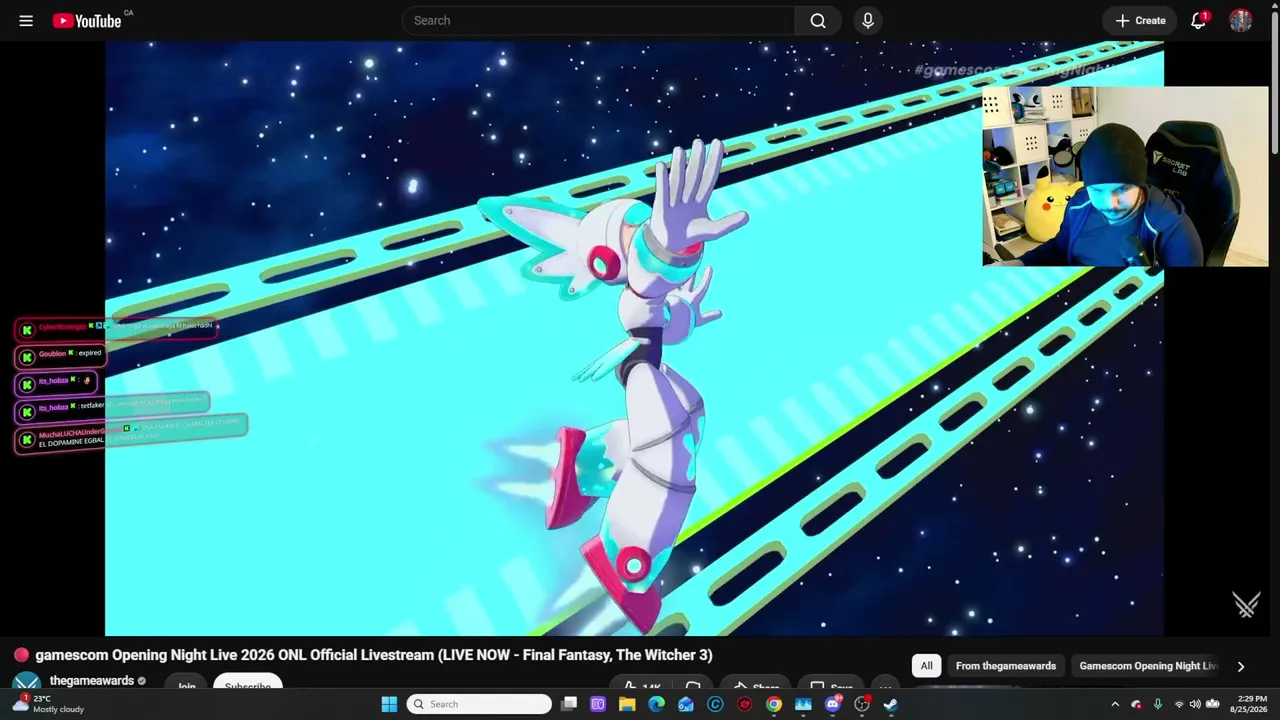1280x720 pixels.
Task: Open the blue circled C taskbar app
Action: click(x=715, y=704)
